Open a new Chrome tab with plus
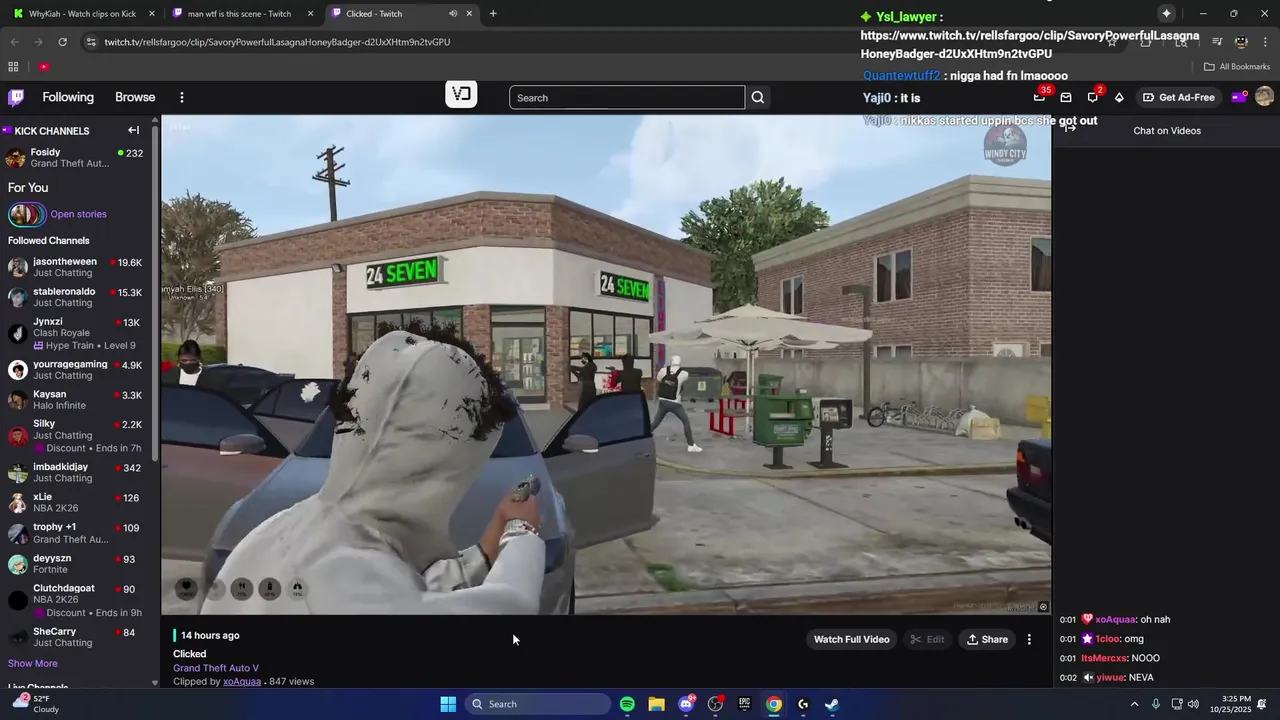The image size is (1280, 720). [493, 13]
